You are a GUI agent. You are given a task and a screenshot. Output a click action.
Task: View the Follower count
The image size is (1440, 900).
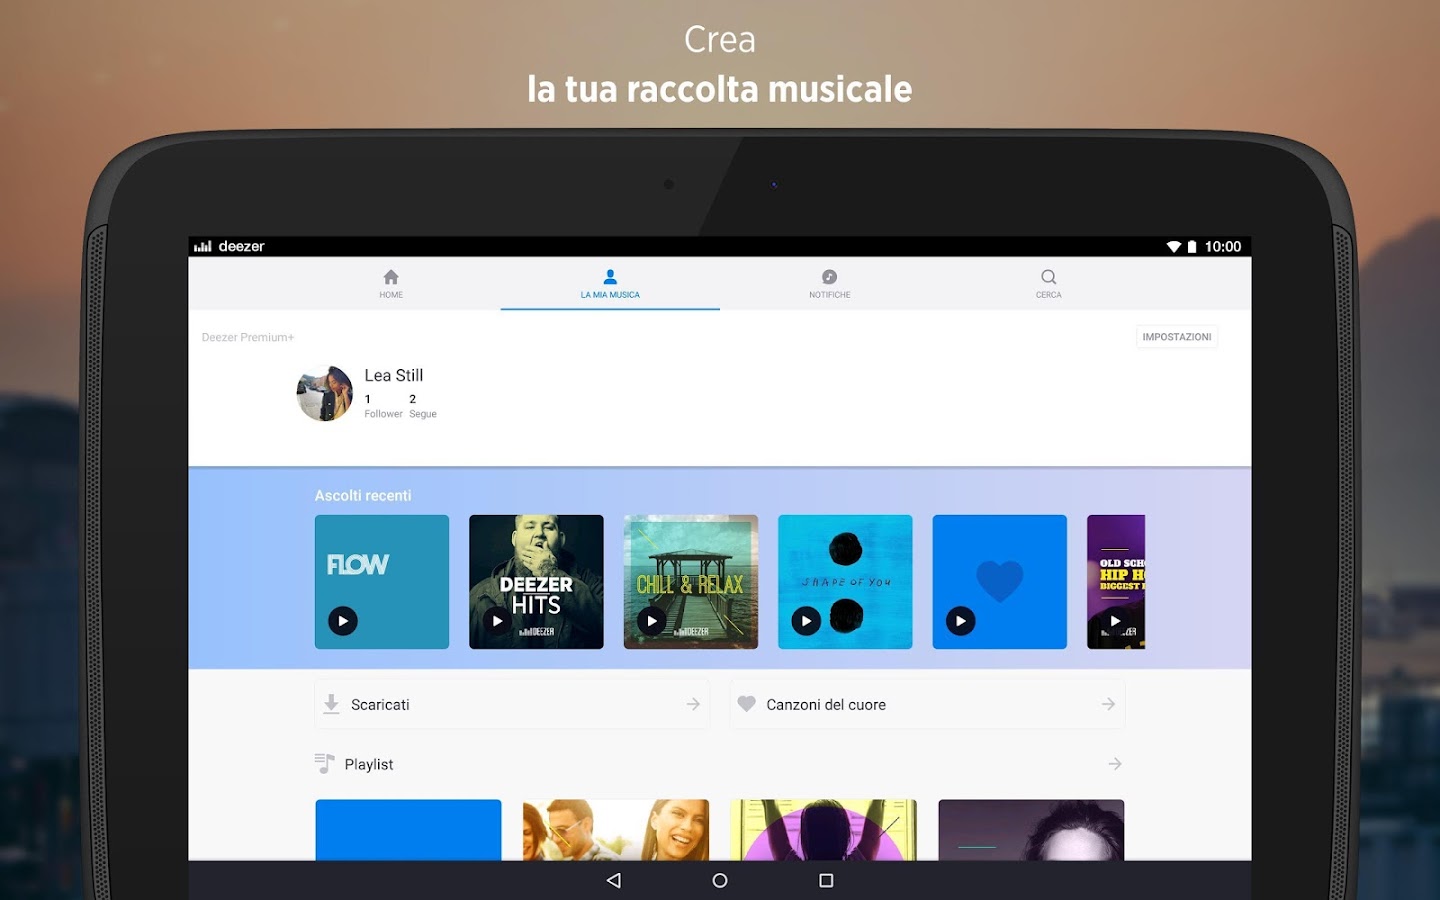[383, 406]
